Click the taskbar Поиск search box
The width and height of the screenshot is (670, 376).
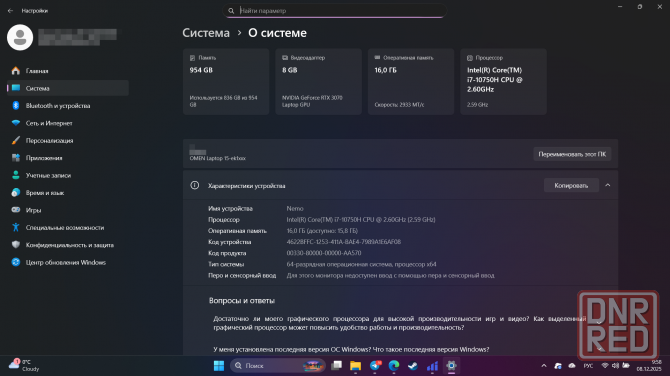[x=278, y=366]
